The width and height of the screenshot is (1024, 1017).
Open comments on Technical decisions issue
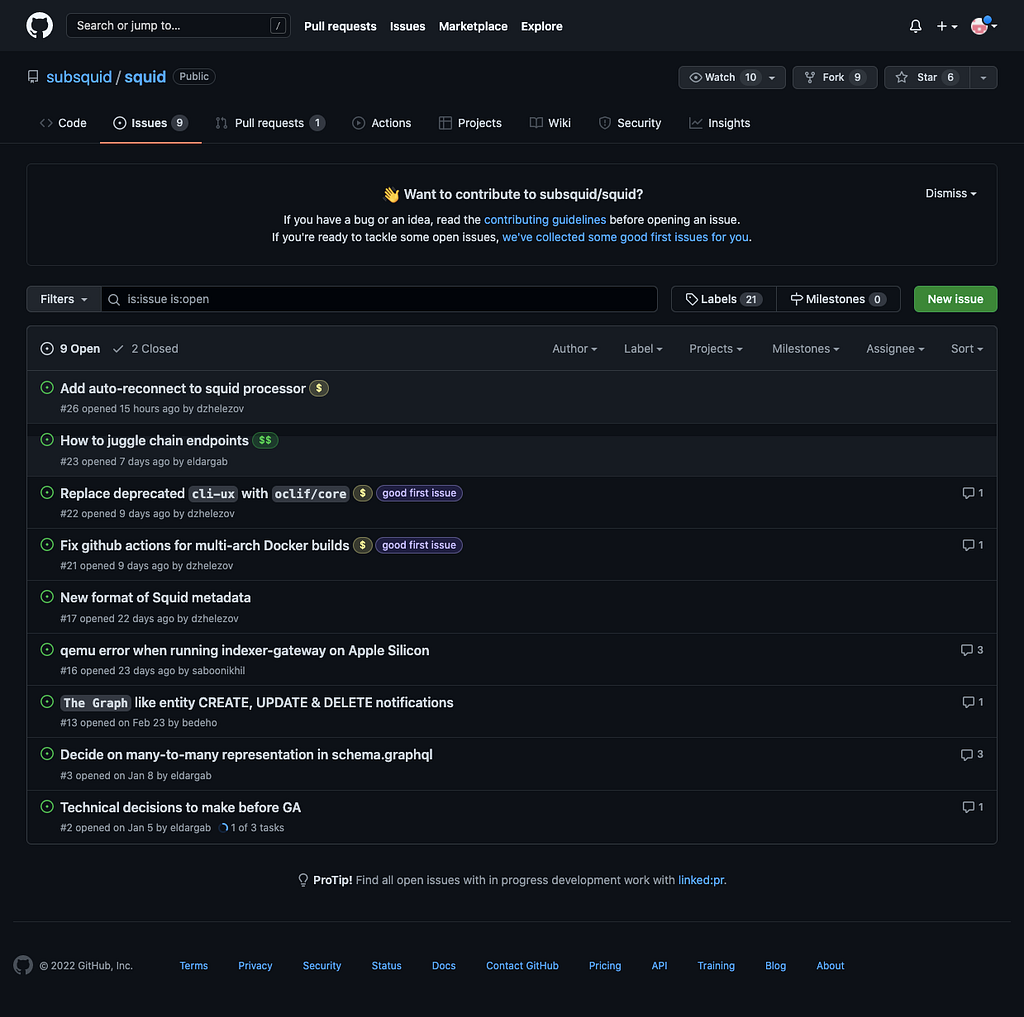(972, 807)
